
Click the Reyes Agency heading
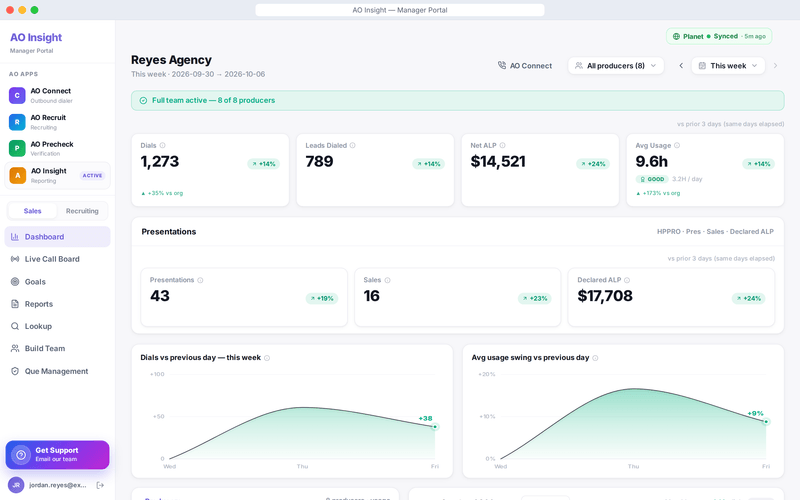(171, 60)
